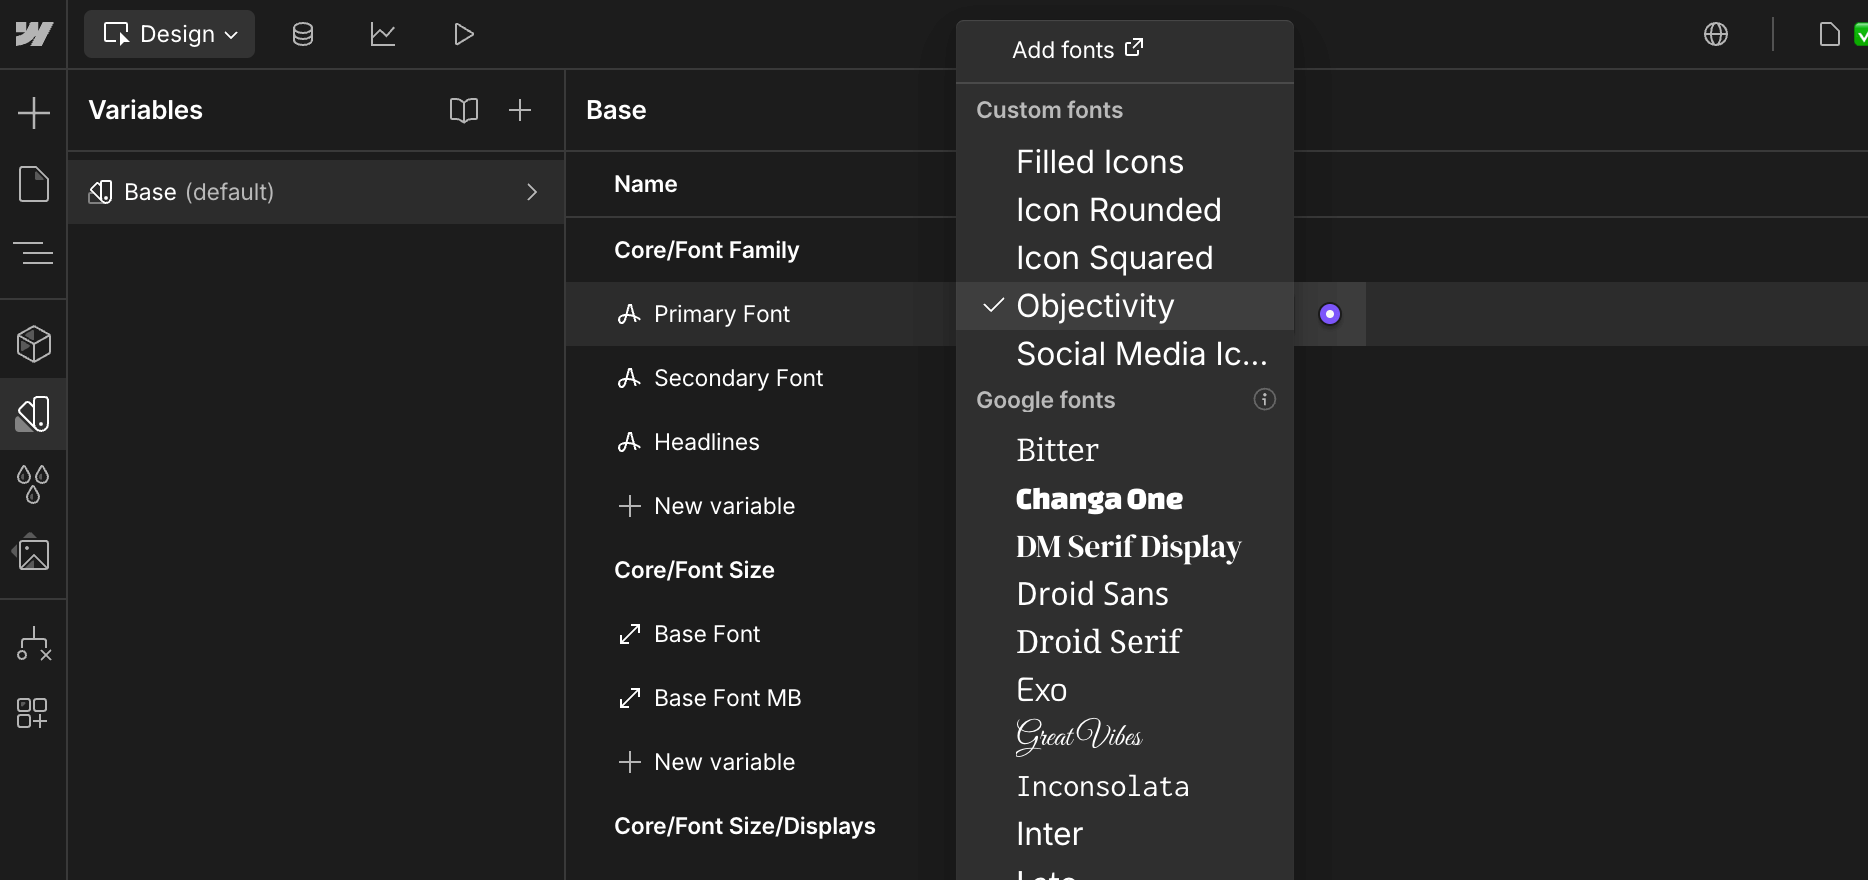Open the Webflow logo menu

coord(33,34)
